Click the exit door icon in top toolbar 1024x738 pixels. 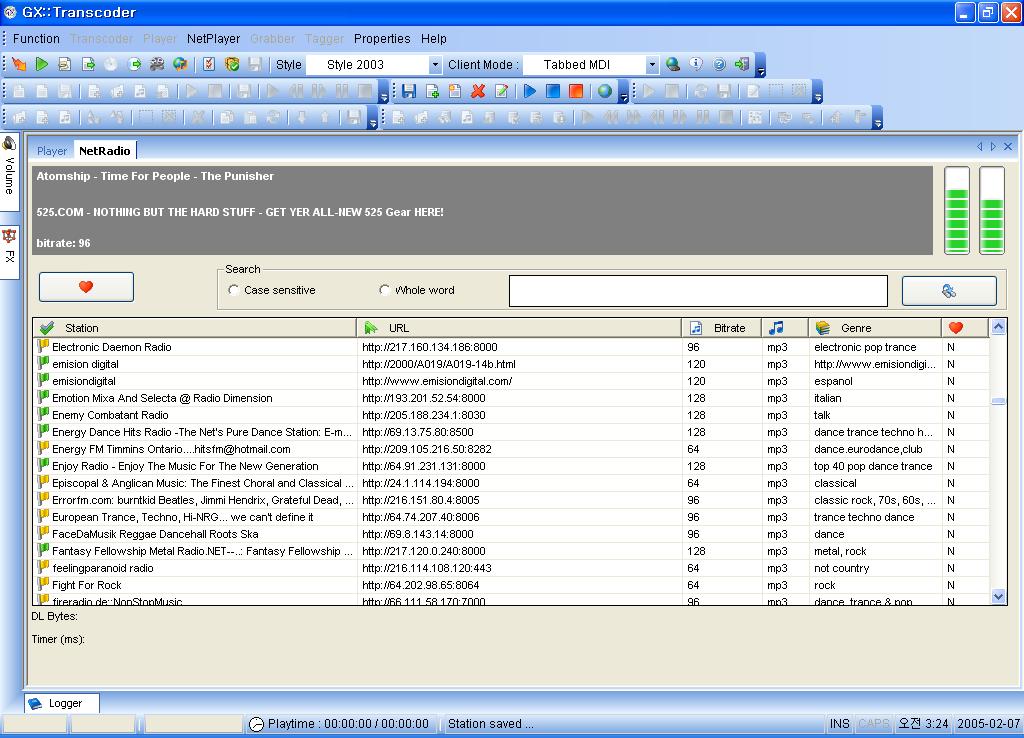pos(741,65)
